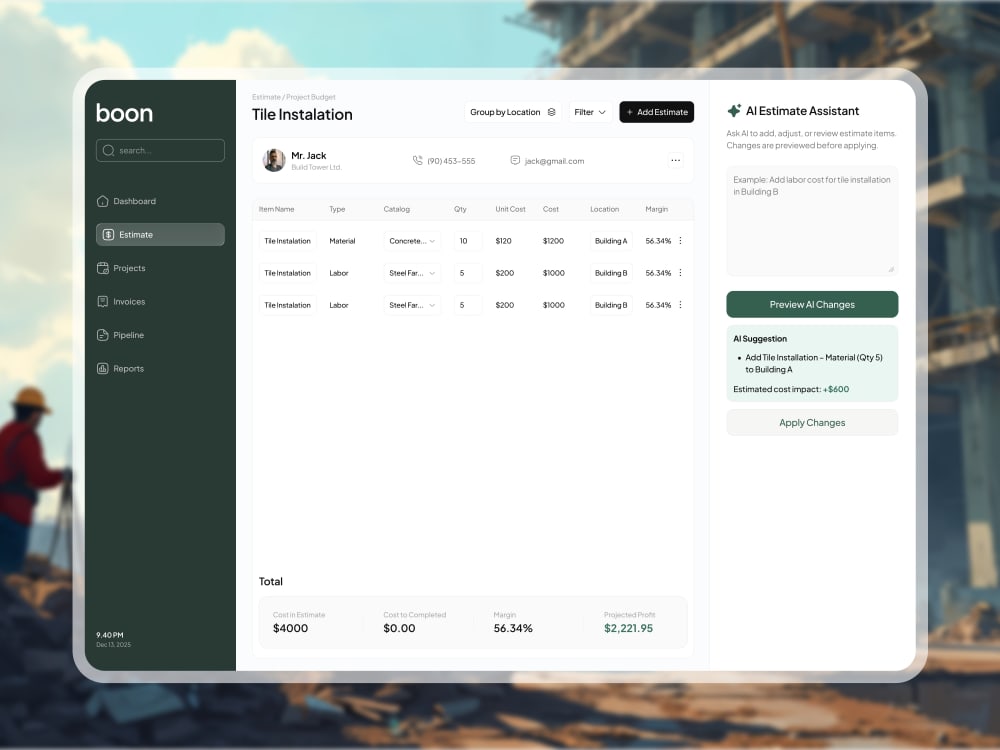Image resolution: width=1000 pixels, height=750 pixels.
Task: Click the Apply Changes button
Action: pos(812,422)
